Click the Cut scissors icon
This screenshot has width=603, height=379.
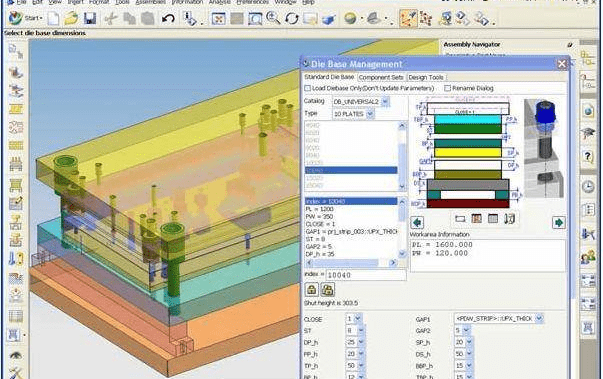111,18
